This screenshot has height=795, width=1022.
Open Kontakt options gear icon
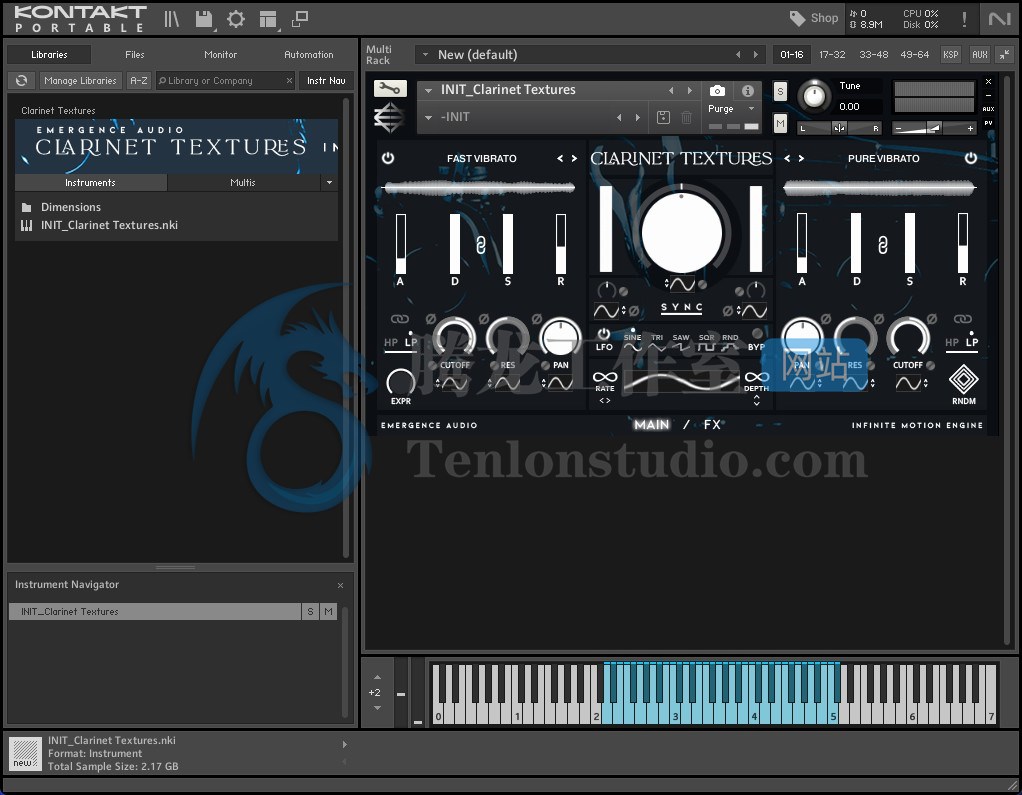[x=236, y=19]
